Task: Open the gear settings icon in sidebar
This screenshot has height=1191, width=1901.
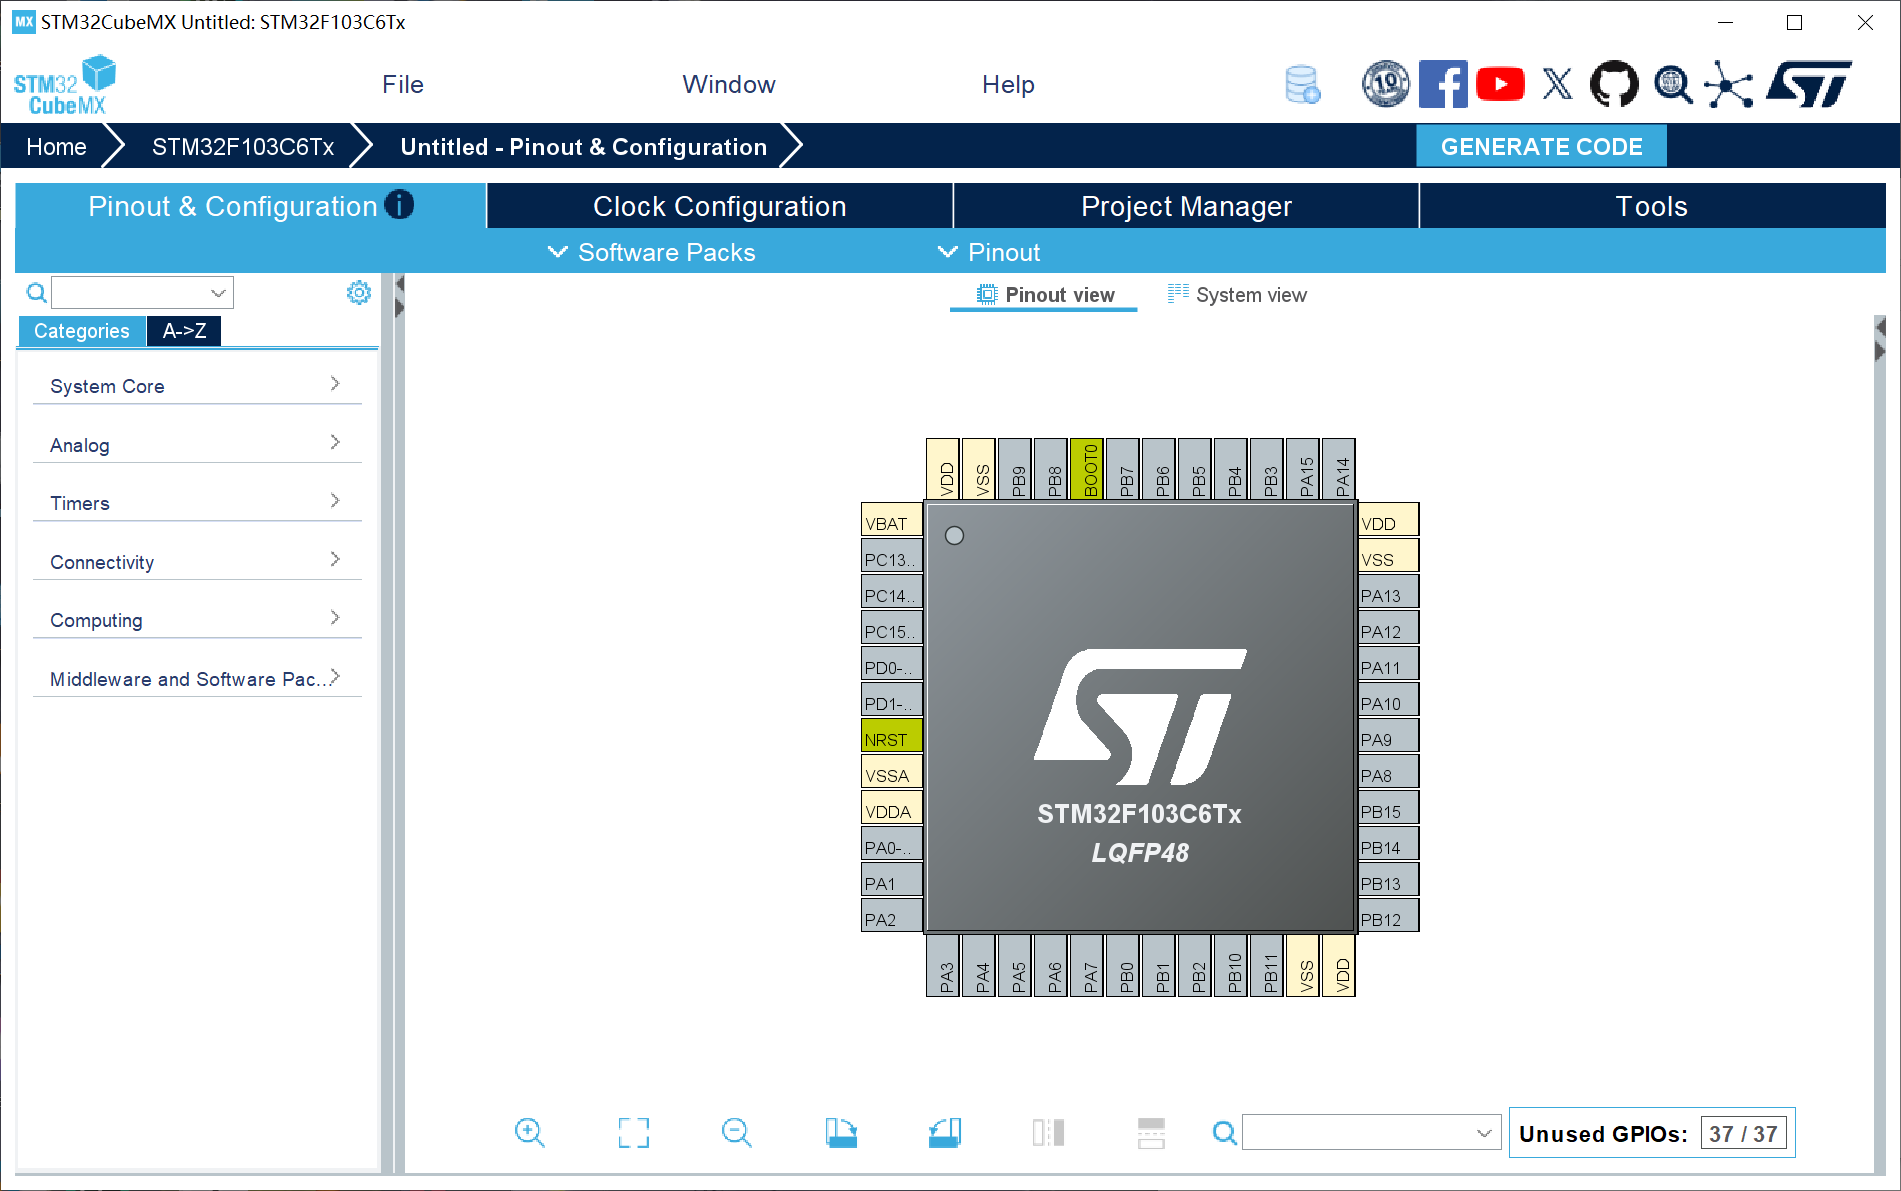Action: [x=358, y=292]
